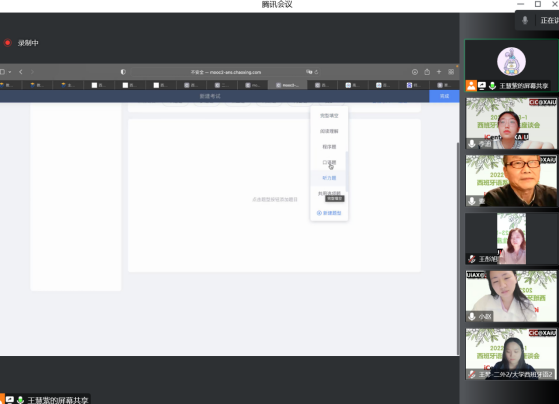Toggle the microphone icon in speaking indicator
Image resolution: width=559 pixels, height=404 pixels.
pyautogui.click(x=525, y=20)
